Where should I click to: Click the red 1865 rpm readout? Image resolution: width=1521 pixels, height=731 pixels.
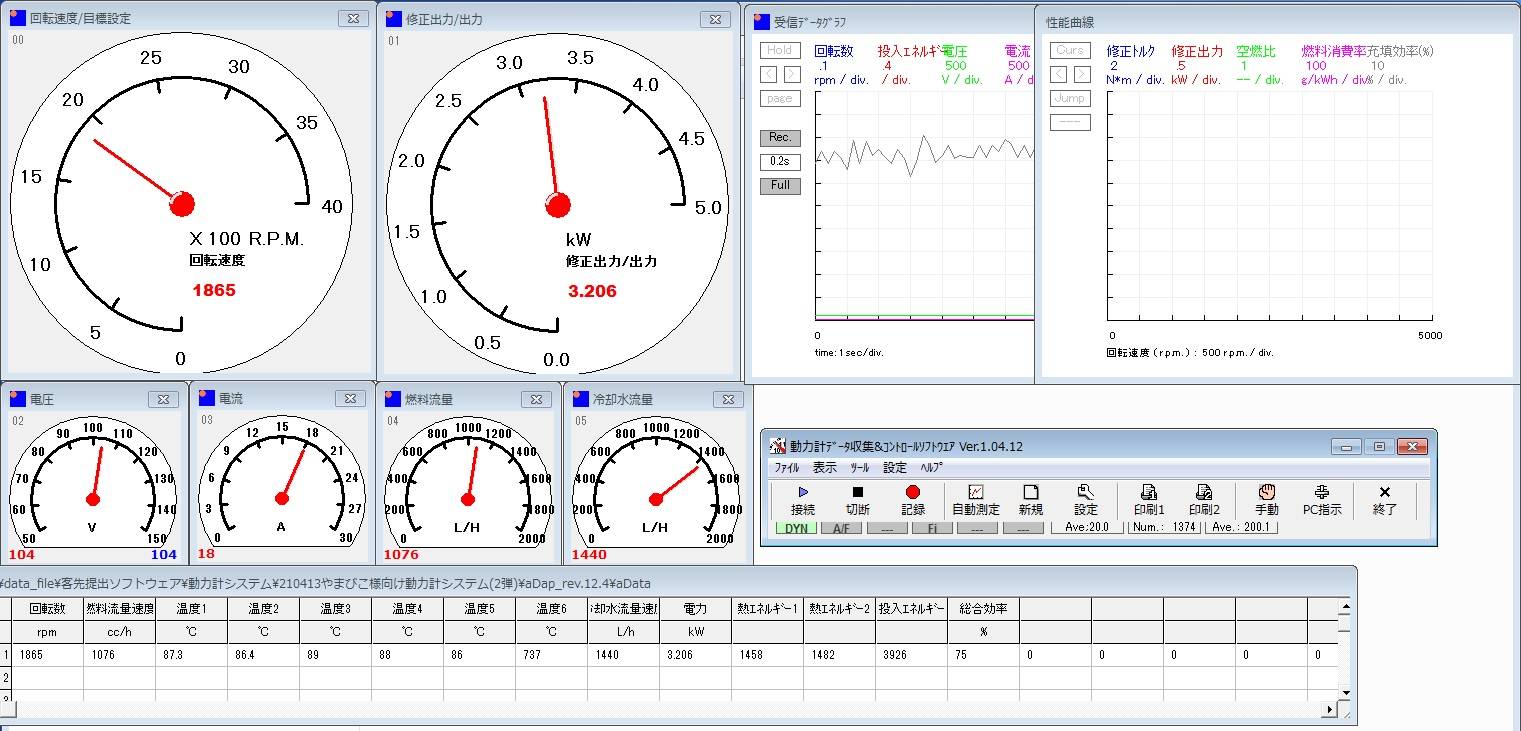click(214, 290)
